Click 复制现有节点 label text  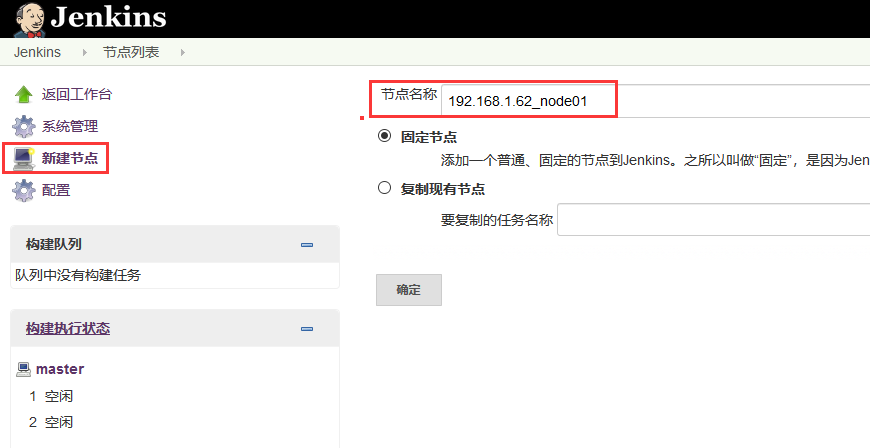click(443, 189)
